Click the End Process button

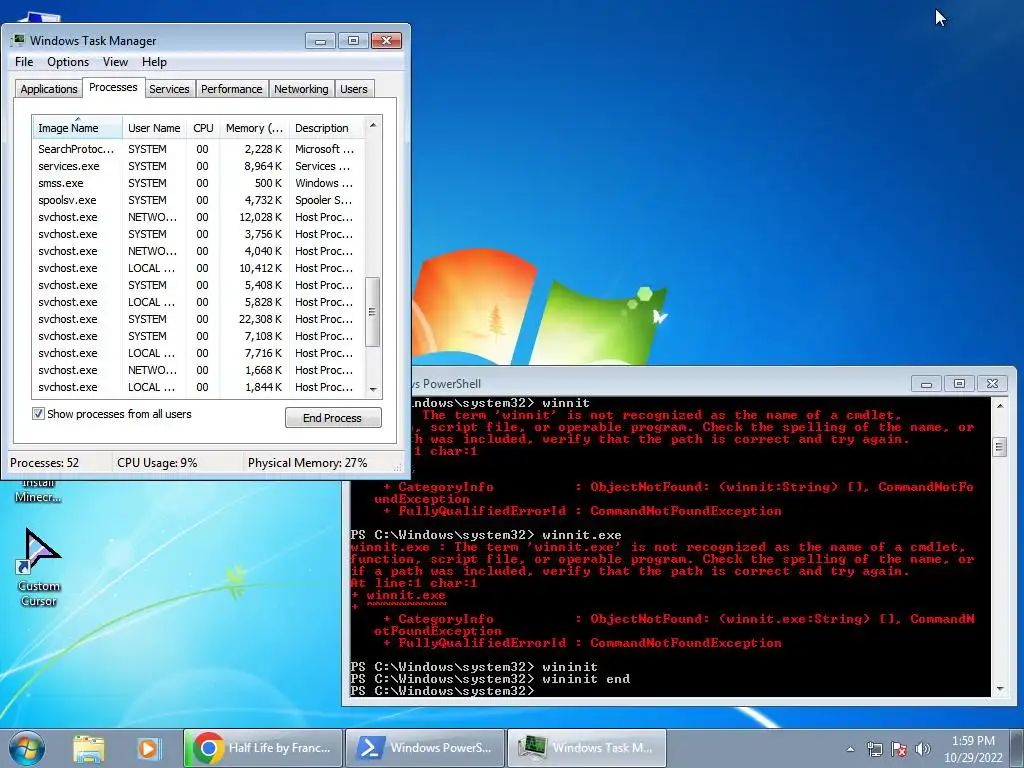(x=333, y=418)
